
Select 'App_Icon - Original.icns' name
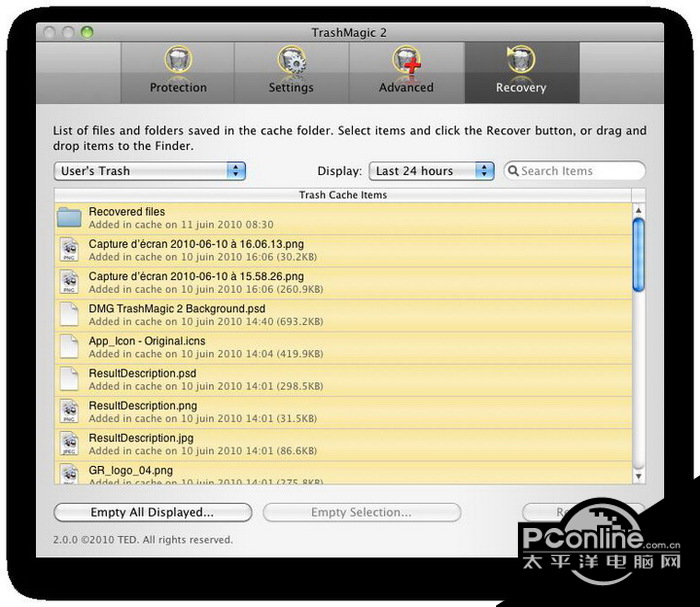tap(147, 341)
